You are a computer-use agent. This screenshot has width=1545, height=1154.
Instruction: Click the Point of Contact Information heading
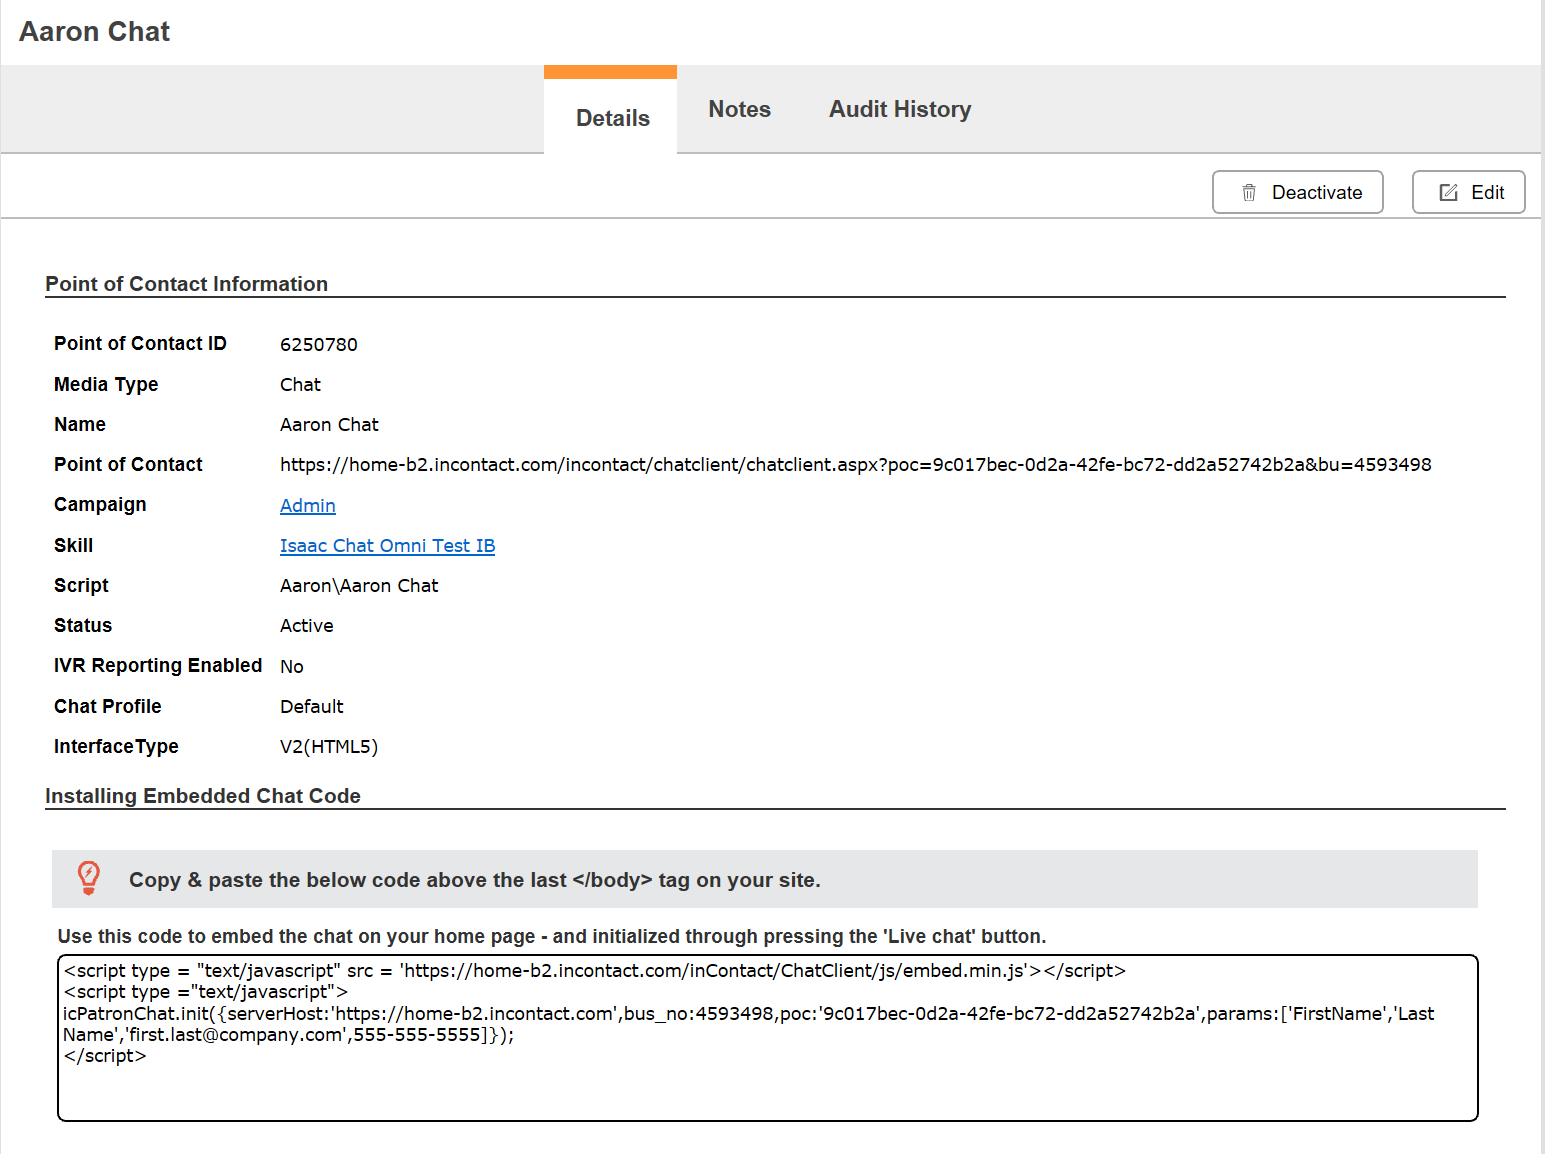pos(186,284)
